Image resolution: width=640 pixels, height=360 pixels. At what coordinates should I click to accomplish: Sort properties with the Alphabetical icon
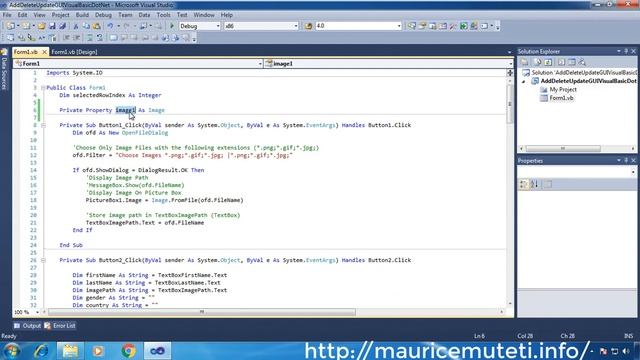(535, 184)
